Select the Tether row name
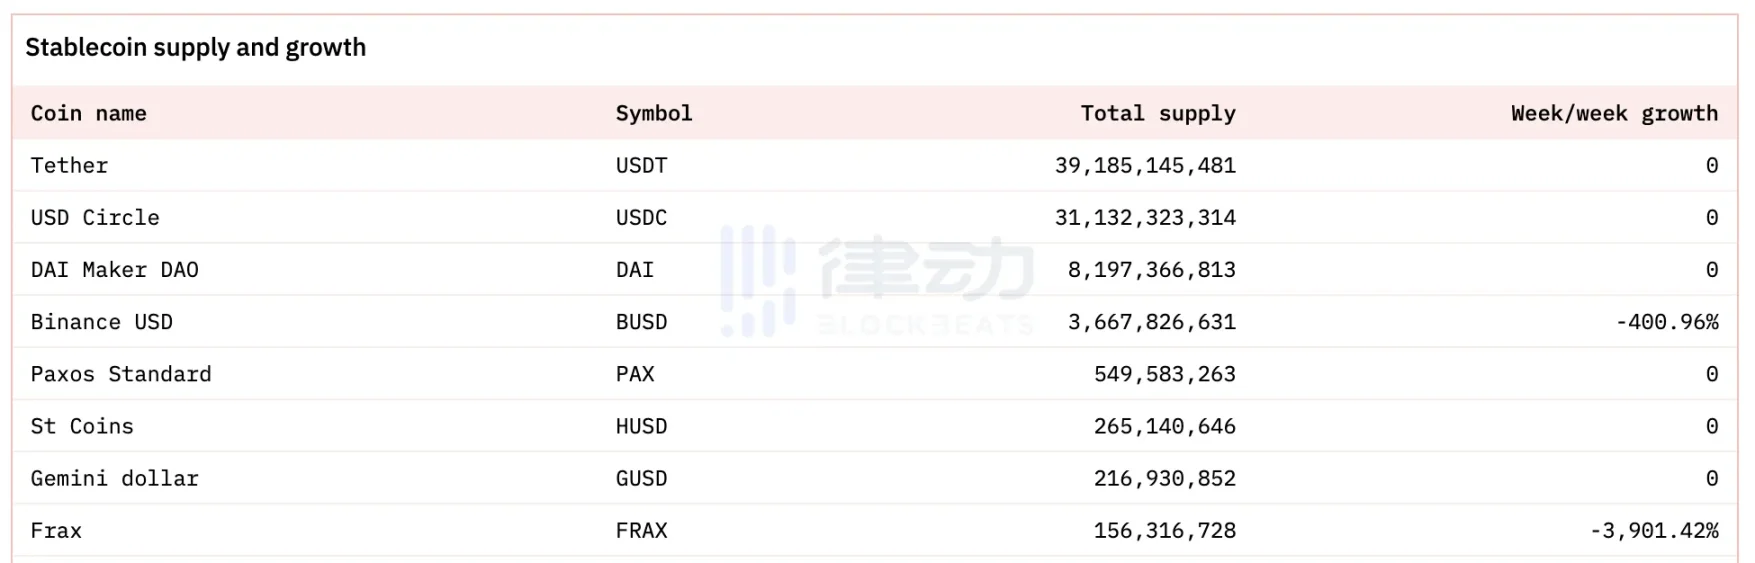 pyautogui.click(x=69, y=166)
